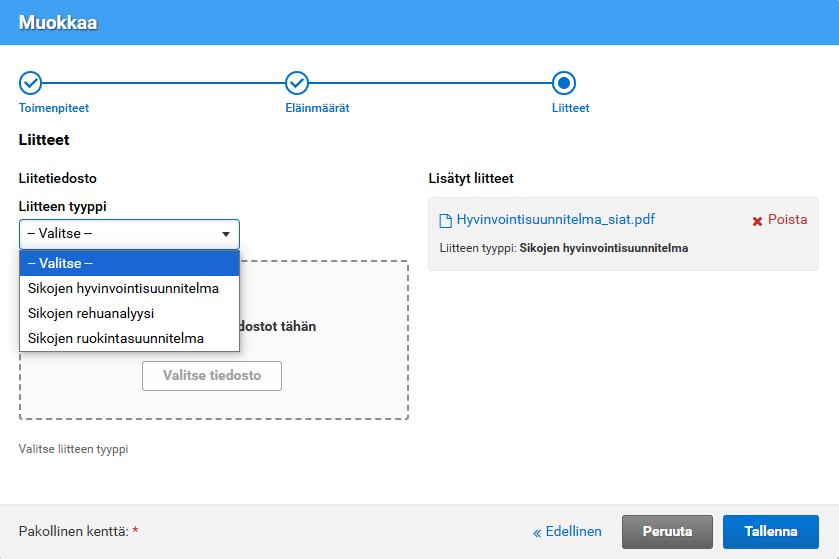
Task: Click the Eläinmäärät step checkmark circle
Action: coord(297,83)
